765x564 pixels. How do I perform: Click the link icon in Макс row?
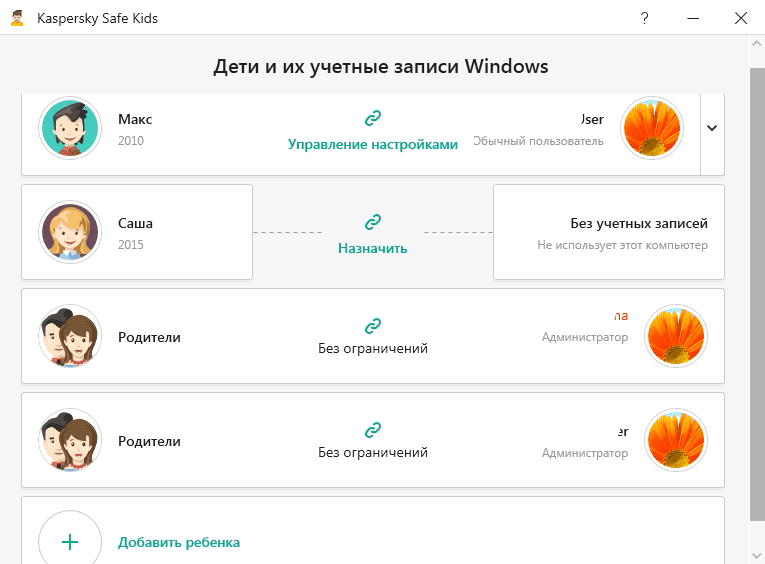(373, 118)
